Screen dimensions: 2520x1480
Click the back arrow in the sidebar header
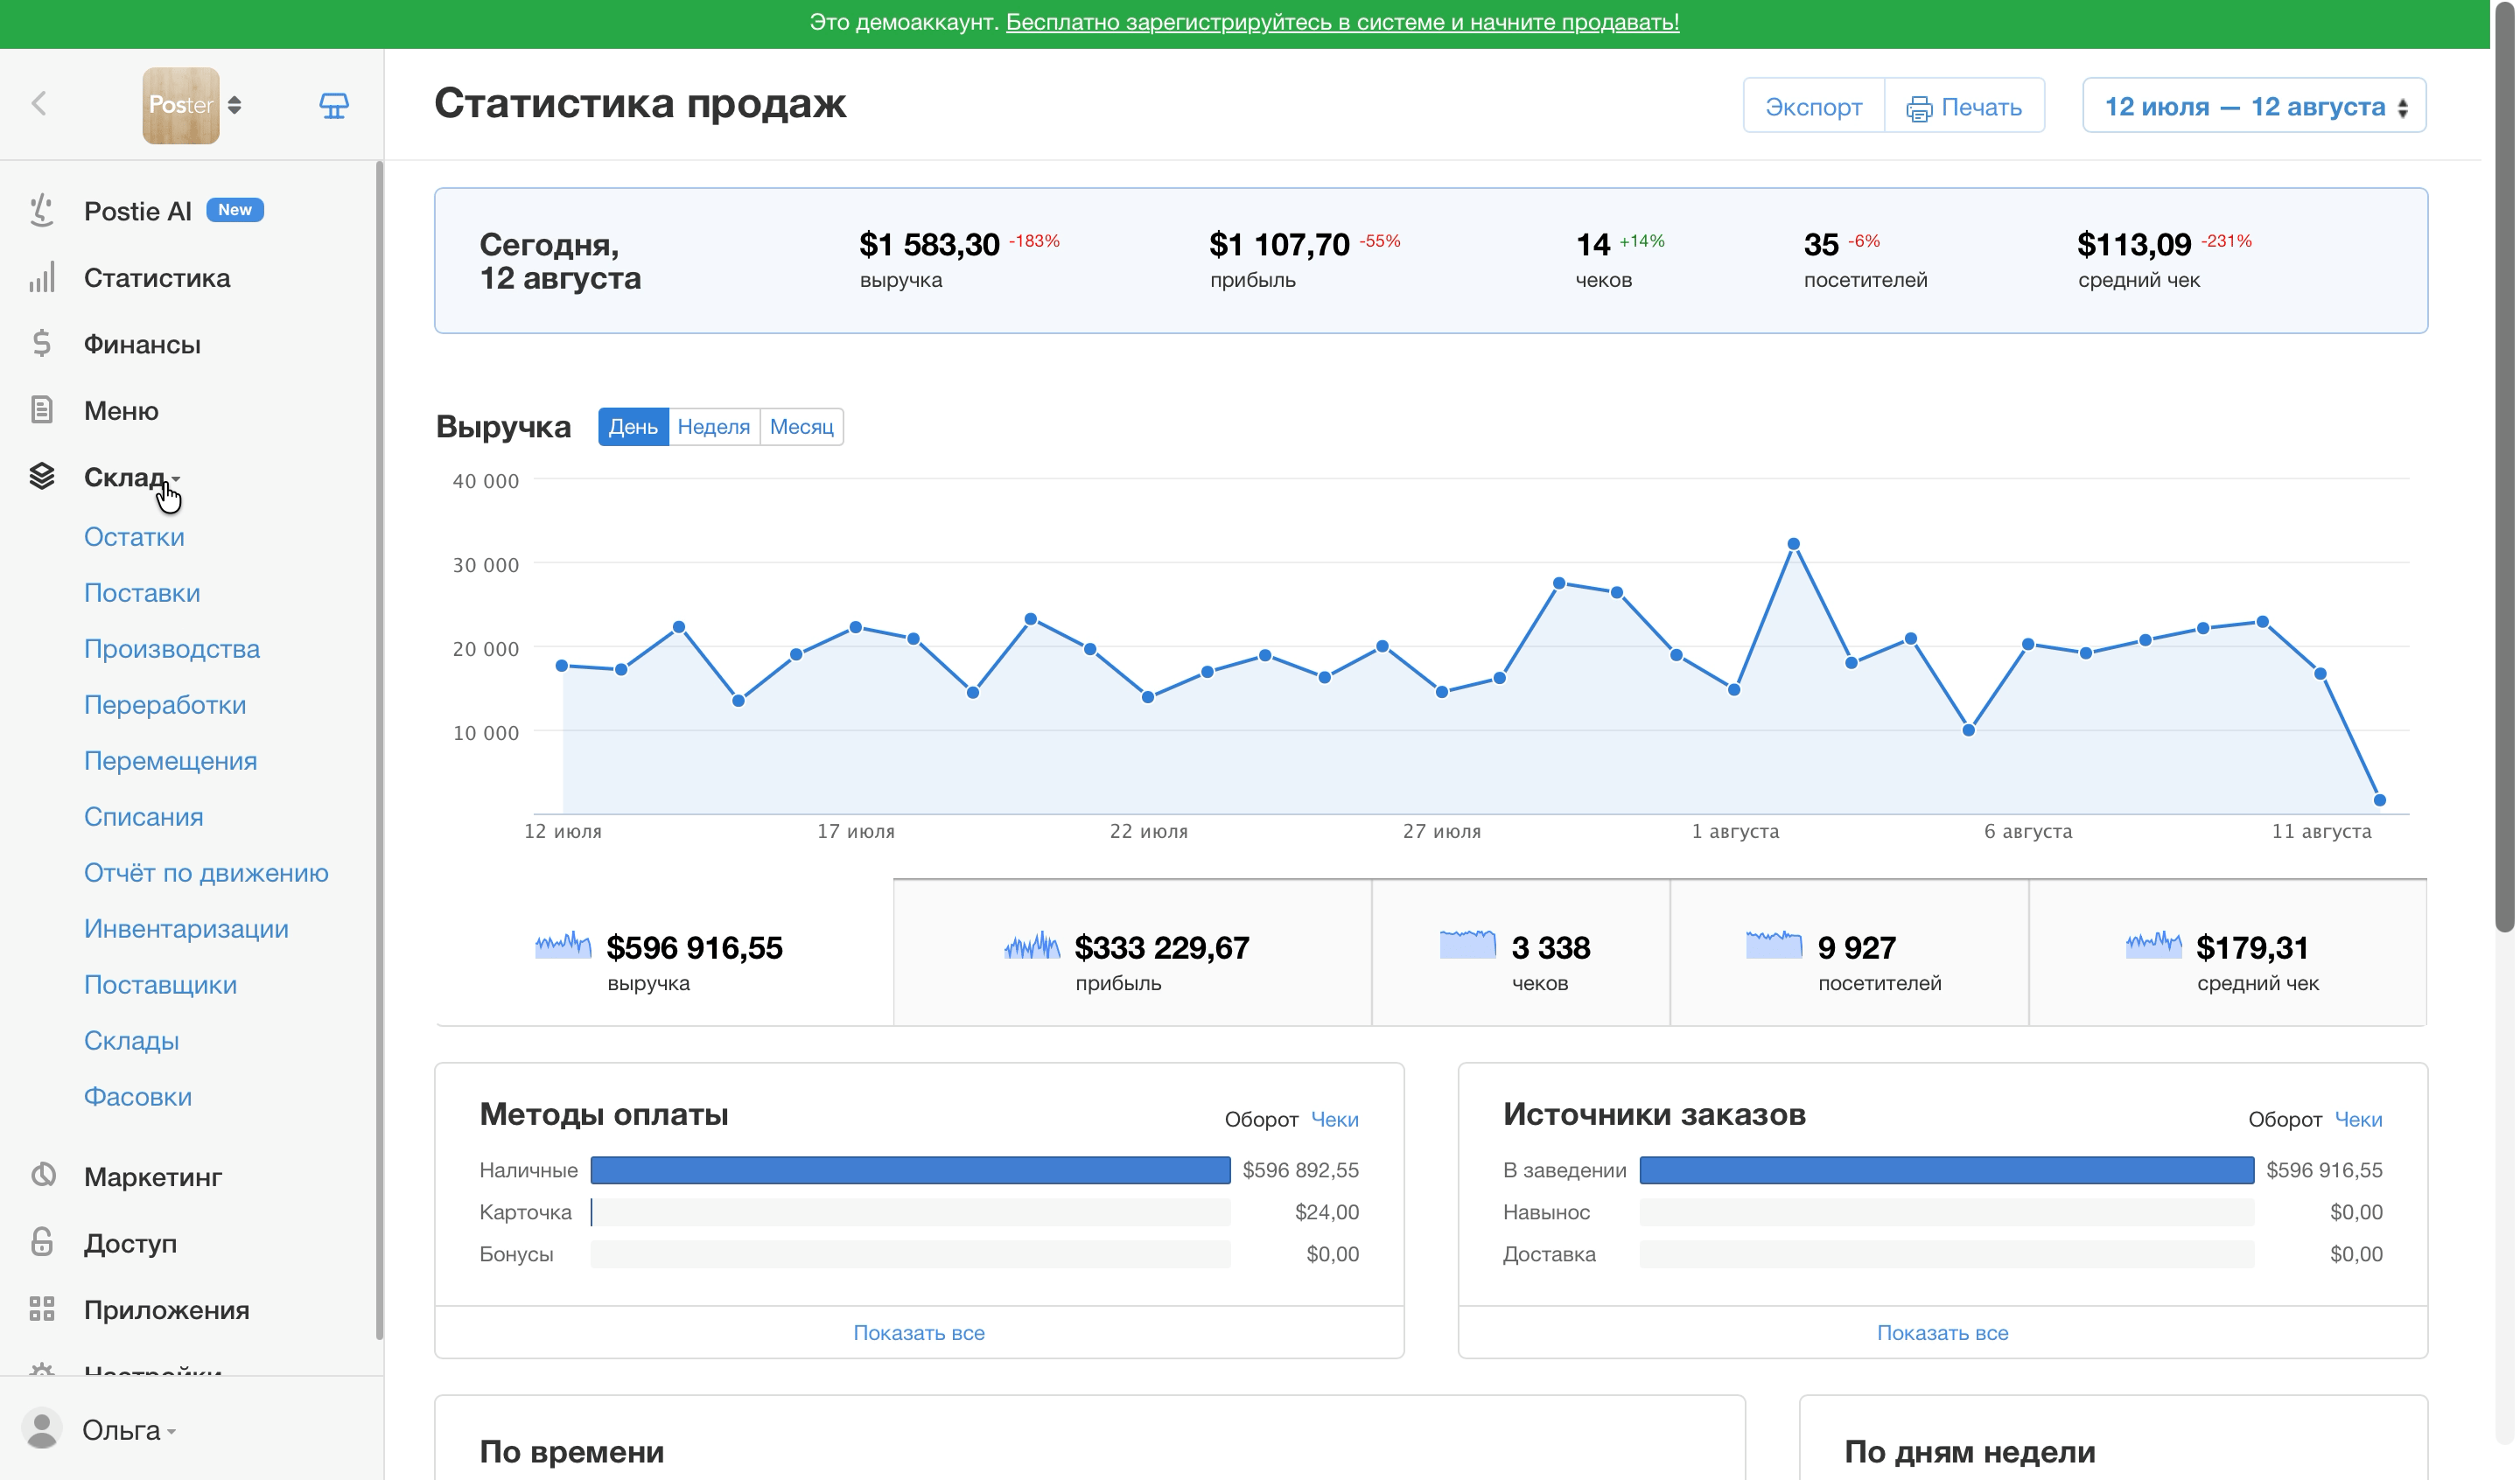[39, 103]
